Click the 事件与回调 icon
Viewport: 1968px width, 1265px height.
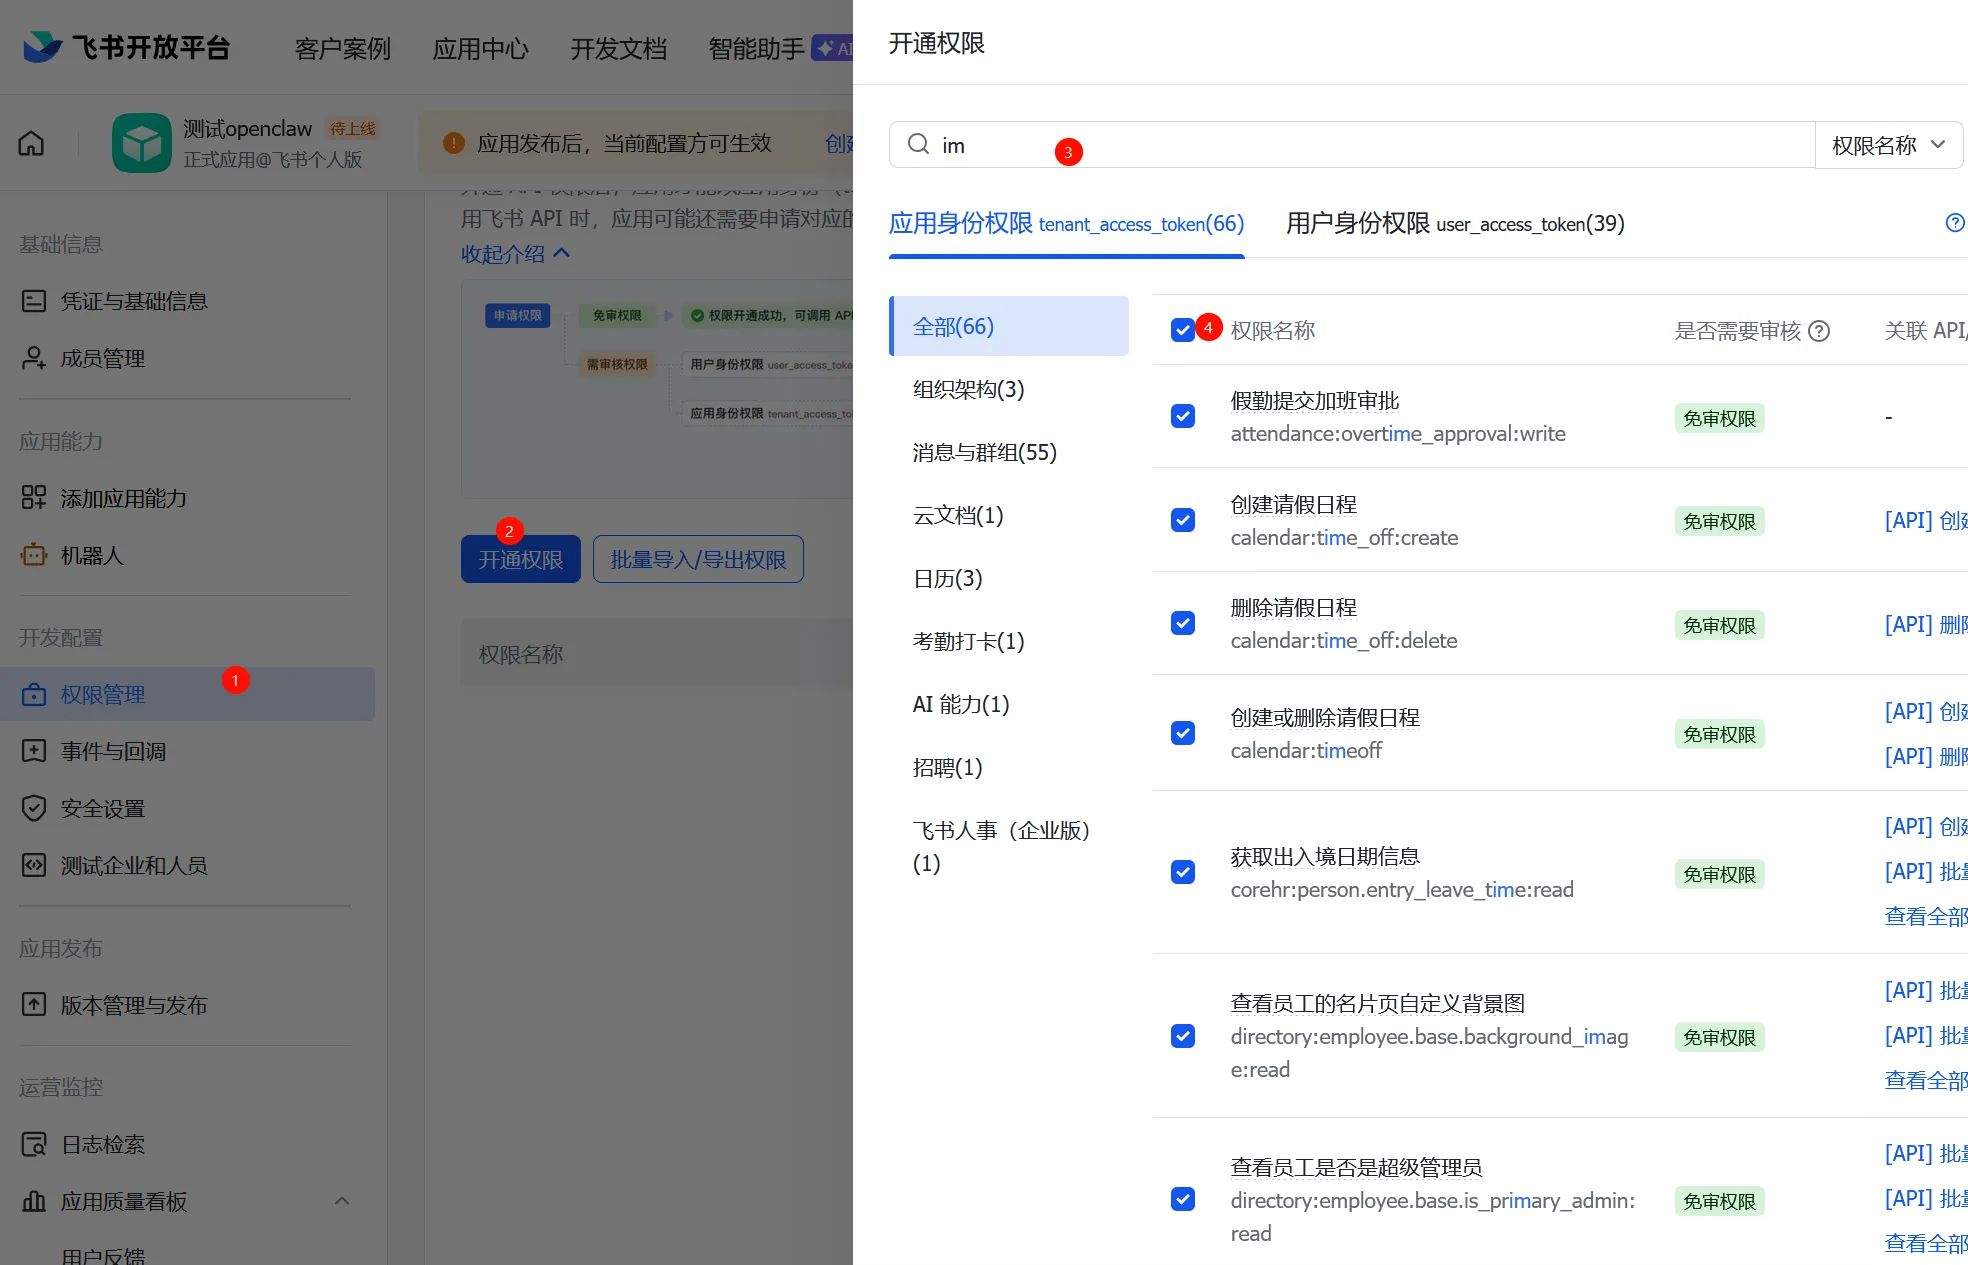point(34,751)
